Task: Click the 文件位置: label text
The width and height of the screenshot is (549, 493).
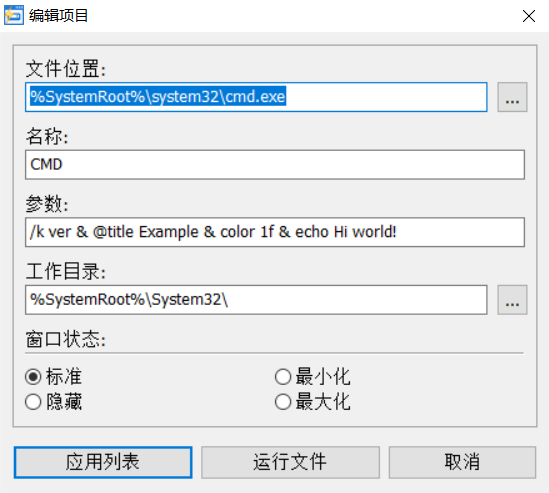Action: pos(65,69)
